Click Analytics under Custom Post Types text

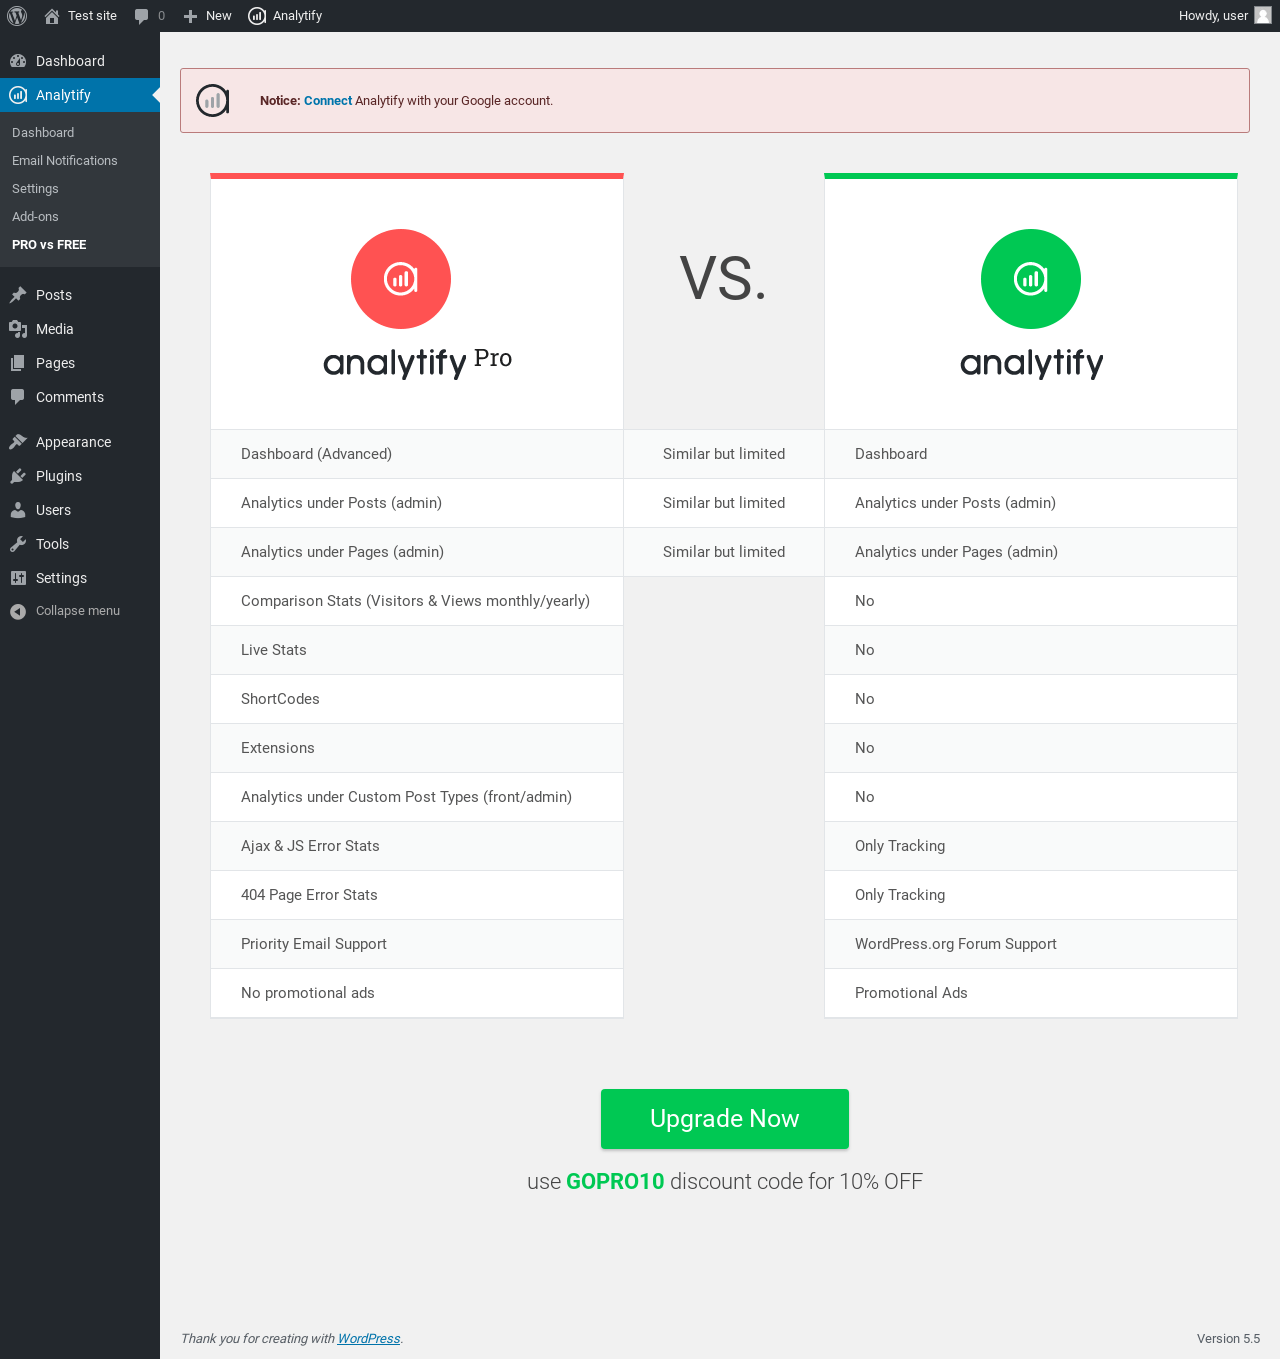pyautogui.click(x=406, y=797)
